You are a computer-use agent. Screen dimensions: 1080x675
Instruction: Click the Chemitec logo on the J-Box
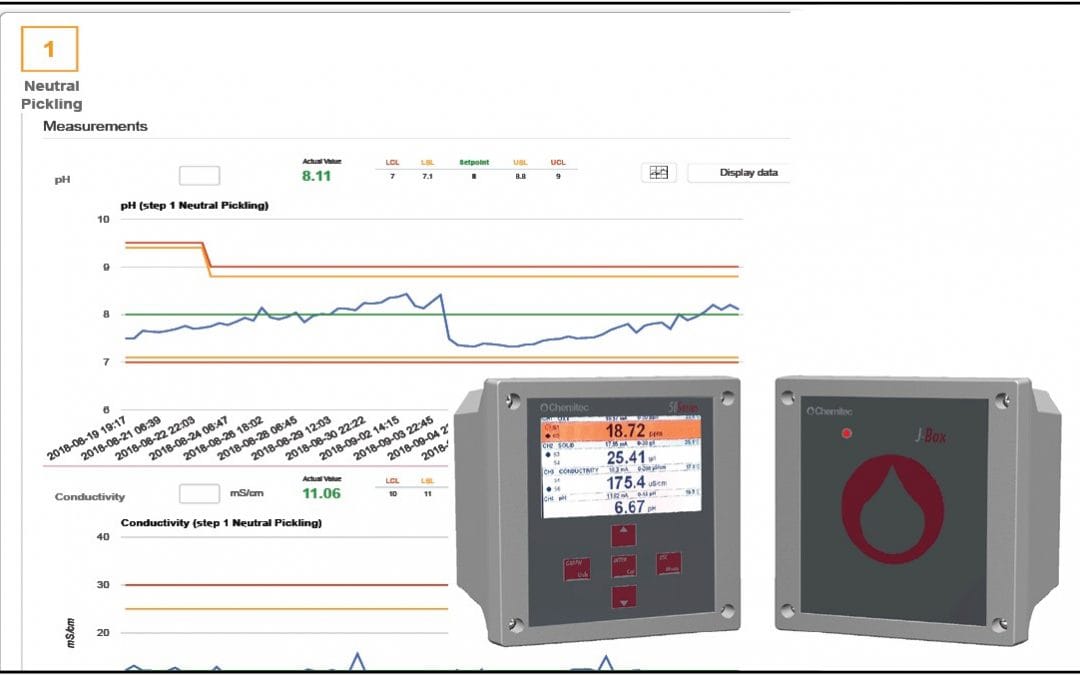coord(829,411)
